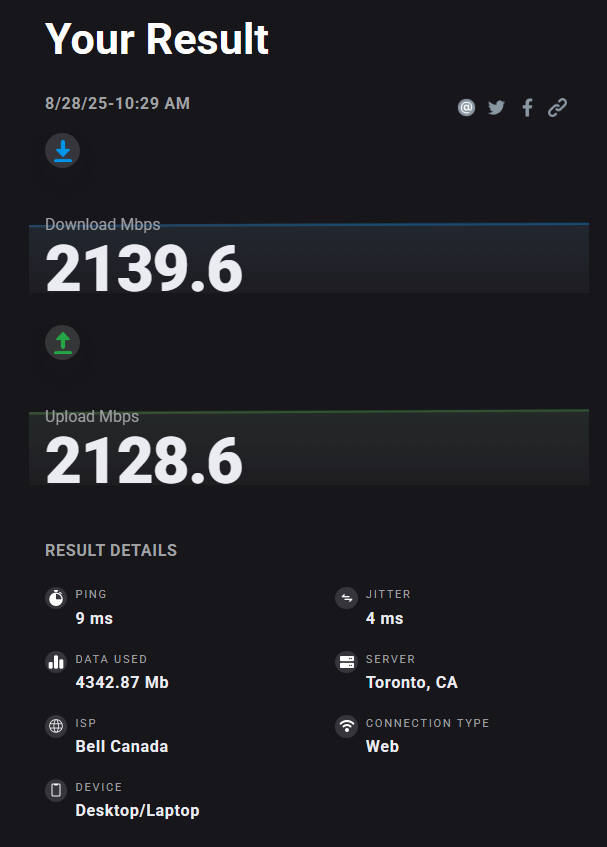607x847 pixels.
Task: Share result on Facebook
Action: pyautogui.click(x=527, y=108)
